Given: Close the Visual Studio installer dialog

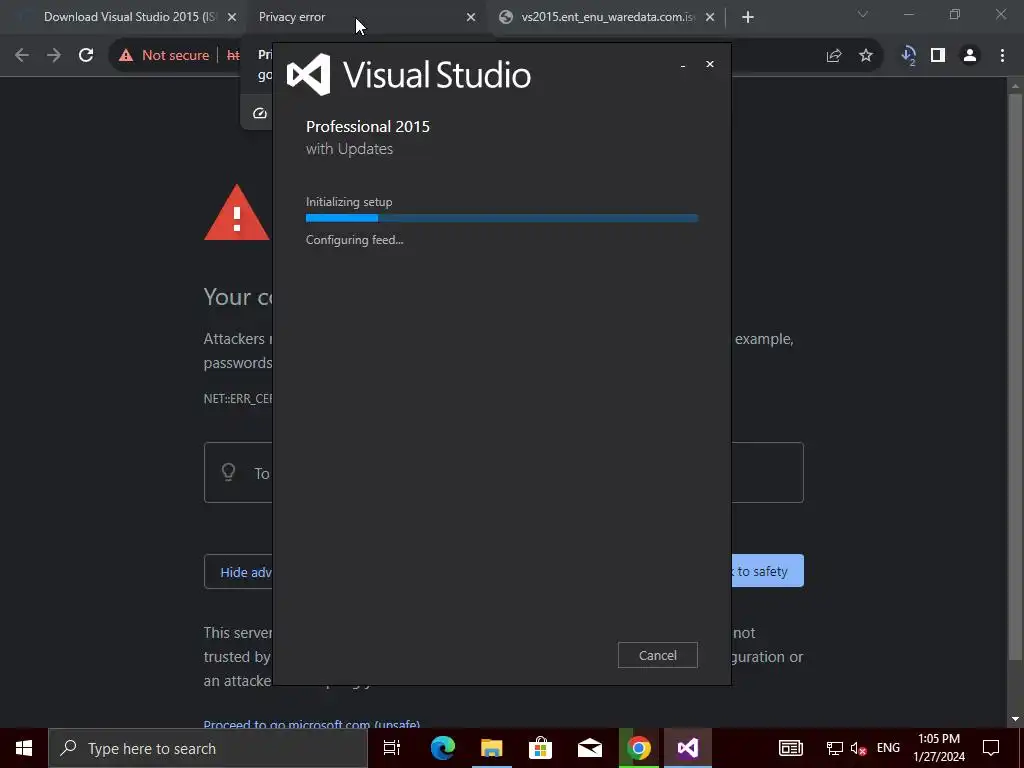Looking at the screenshot, I should pos(710,64).
